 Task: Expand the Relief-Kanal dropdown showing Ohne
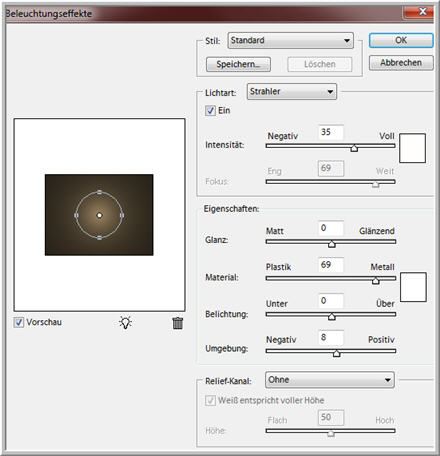click(330, 380)
